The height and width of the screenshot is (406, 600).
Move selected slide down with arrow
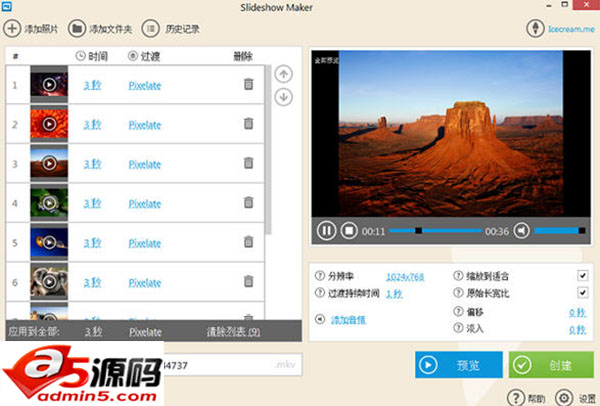tap(284, 97)
